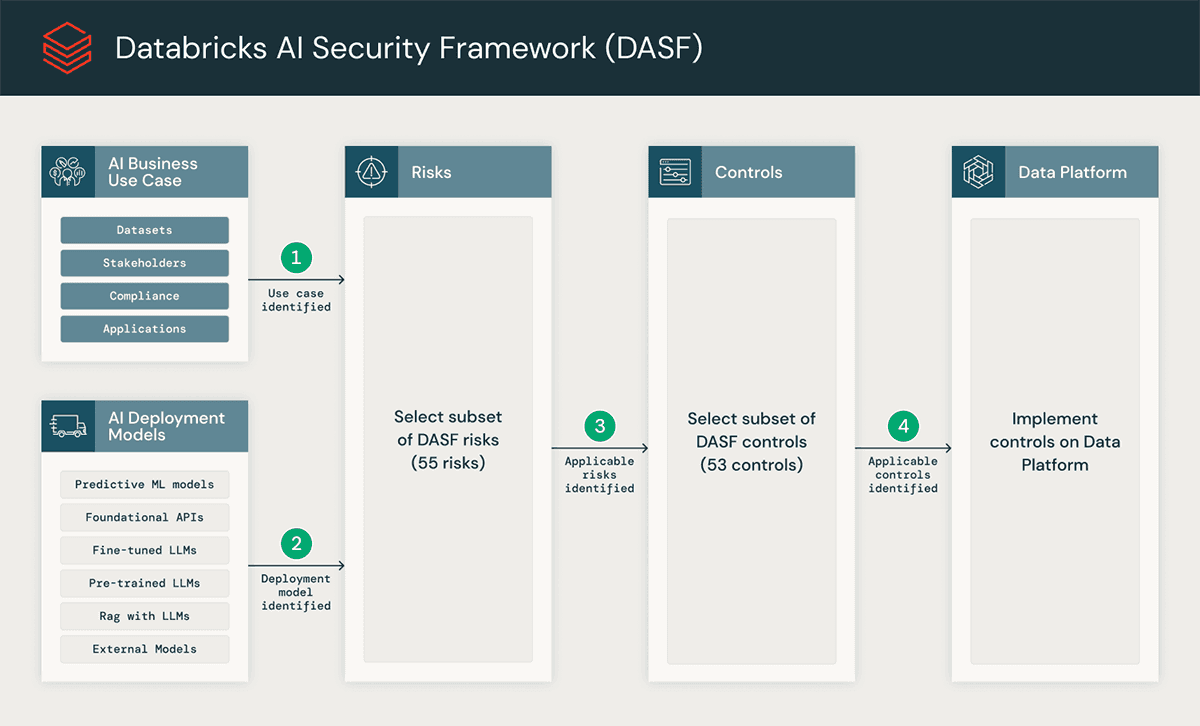Click the Controls panel icon

(675, 171)
